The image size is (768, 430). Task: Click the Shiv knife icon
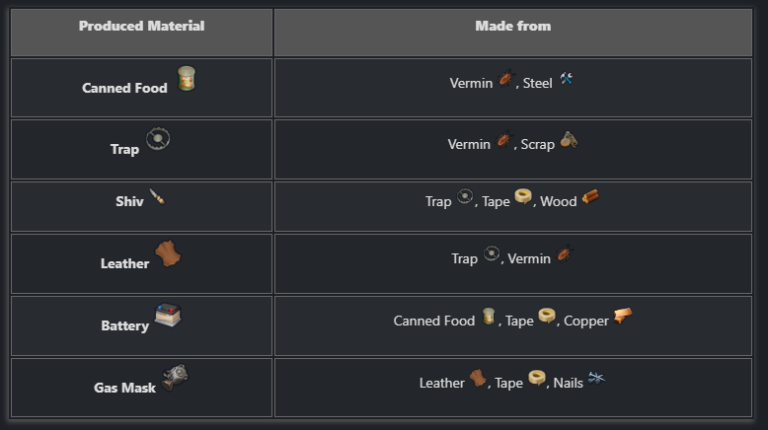point(156,197)
